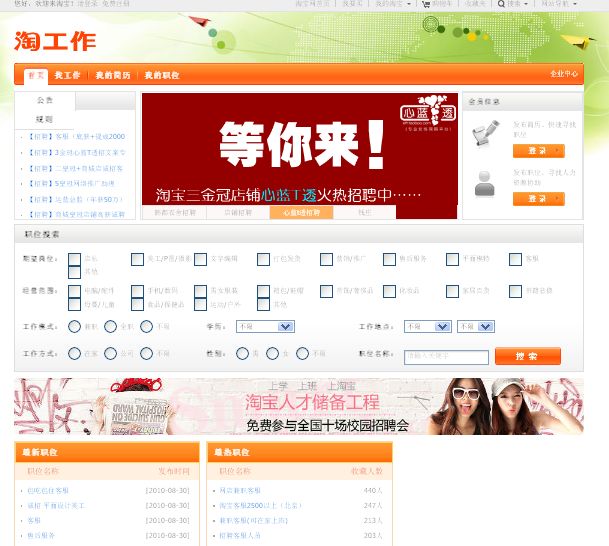Image resolution: width=609 pixels, height=546 pixels.
Task: Check the 平面模特 position checkbox
Action: point(452,259)
